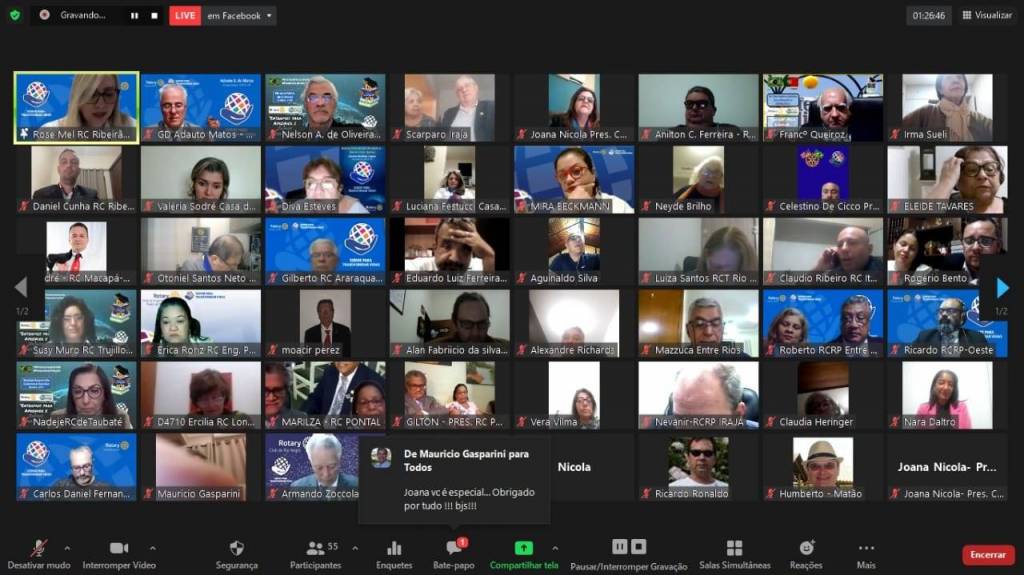
Task: Click the red Encerrar button
Action: [x=987, y=555]
